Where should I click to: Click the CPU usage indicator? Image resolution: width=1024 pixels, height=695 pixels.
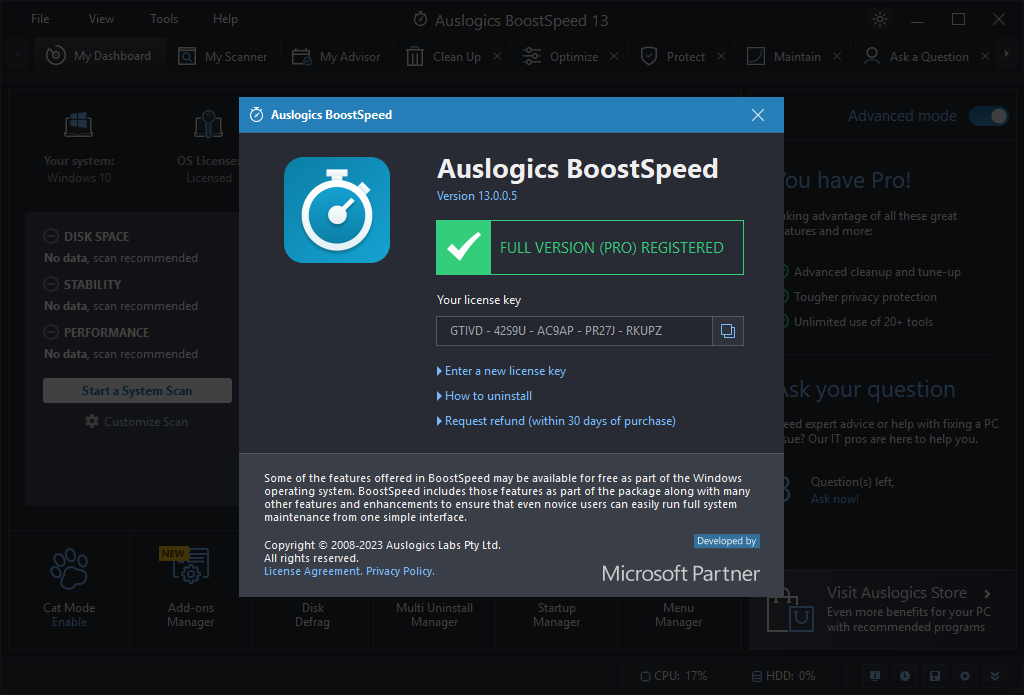pos(673,676)
